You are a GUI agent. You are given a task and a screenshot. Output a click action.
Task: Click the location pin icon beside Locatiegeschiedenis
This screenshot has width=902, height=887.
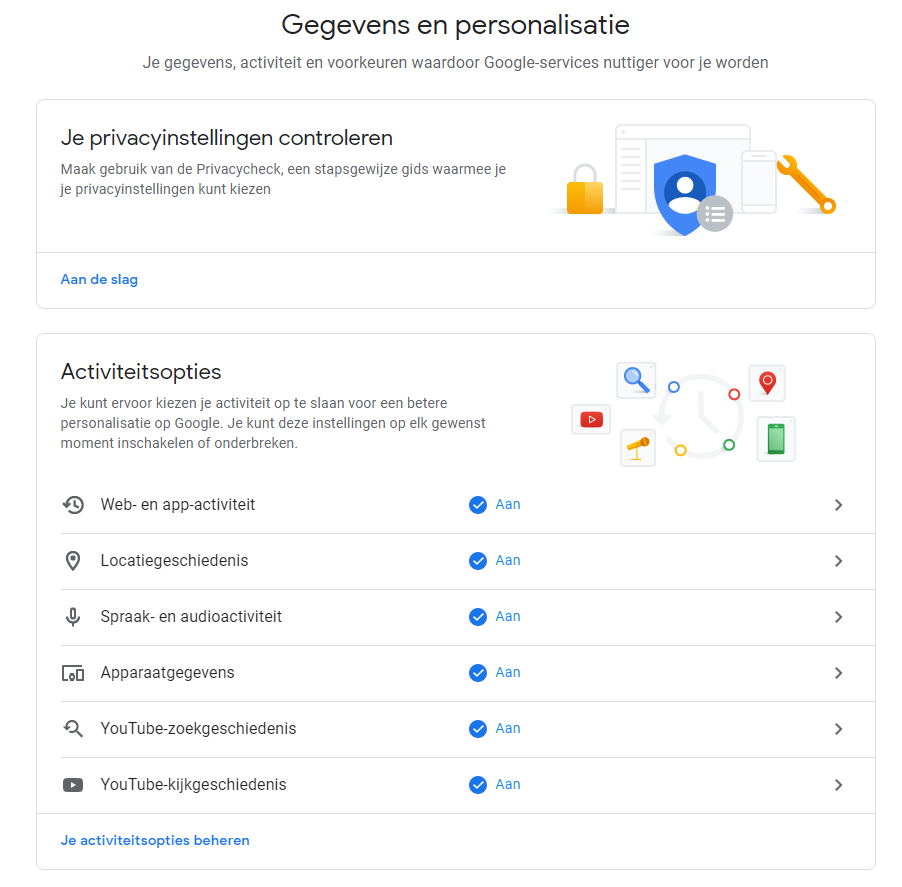(73, 561)
